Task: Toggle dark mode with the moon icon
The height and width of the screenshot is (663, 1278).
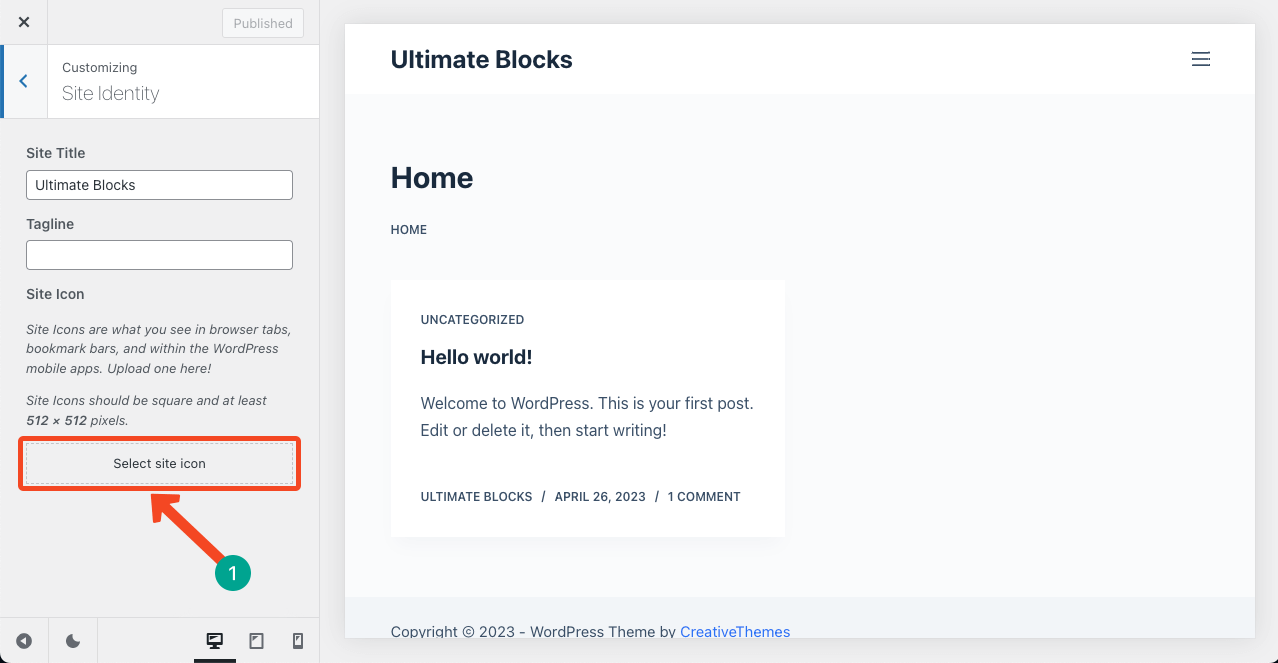Action: coord(73,641)
